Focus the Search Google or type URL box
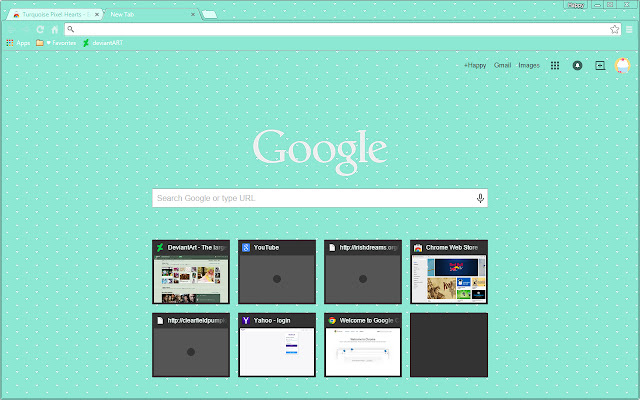Viewport: 640px width, 400px height. pyautogui.click(x=320, y=198)
